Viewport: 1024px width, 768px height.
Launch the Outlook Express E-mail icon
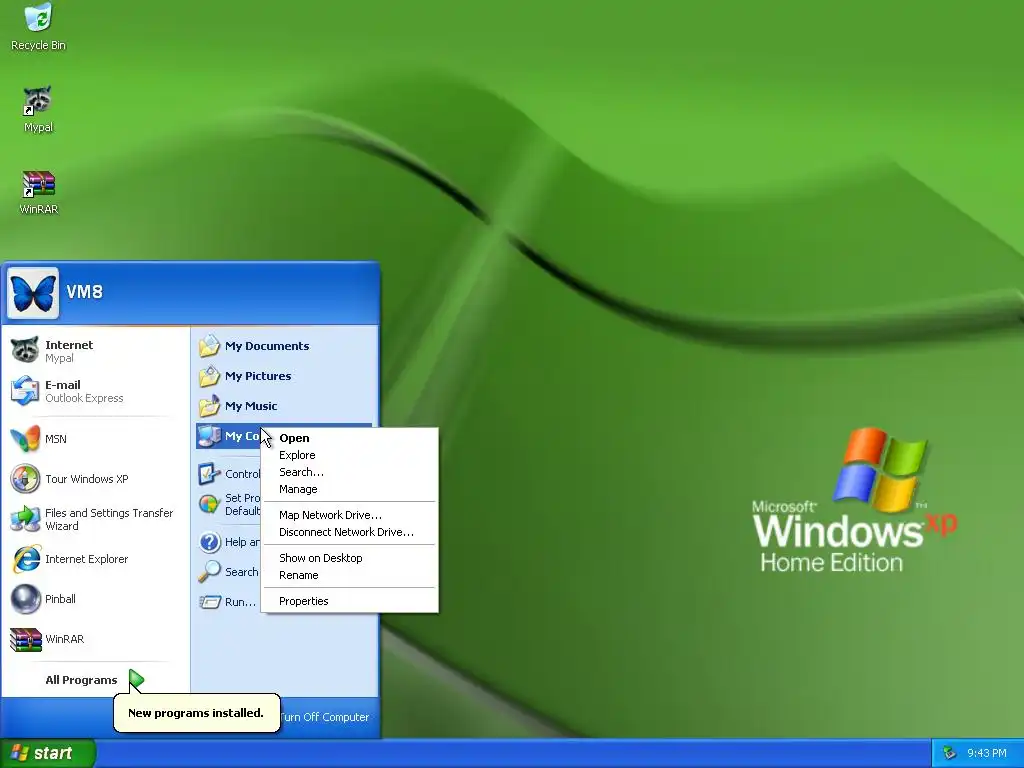pos(25,391)
